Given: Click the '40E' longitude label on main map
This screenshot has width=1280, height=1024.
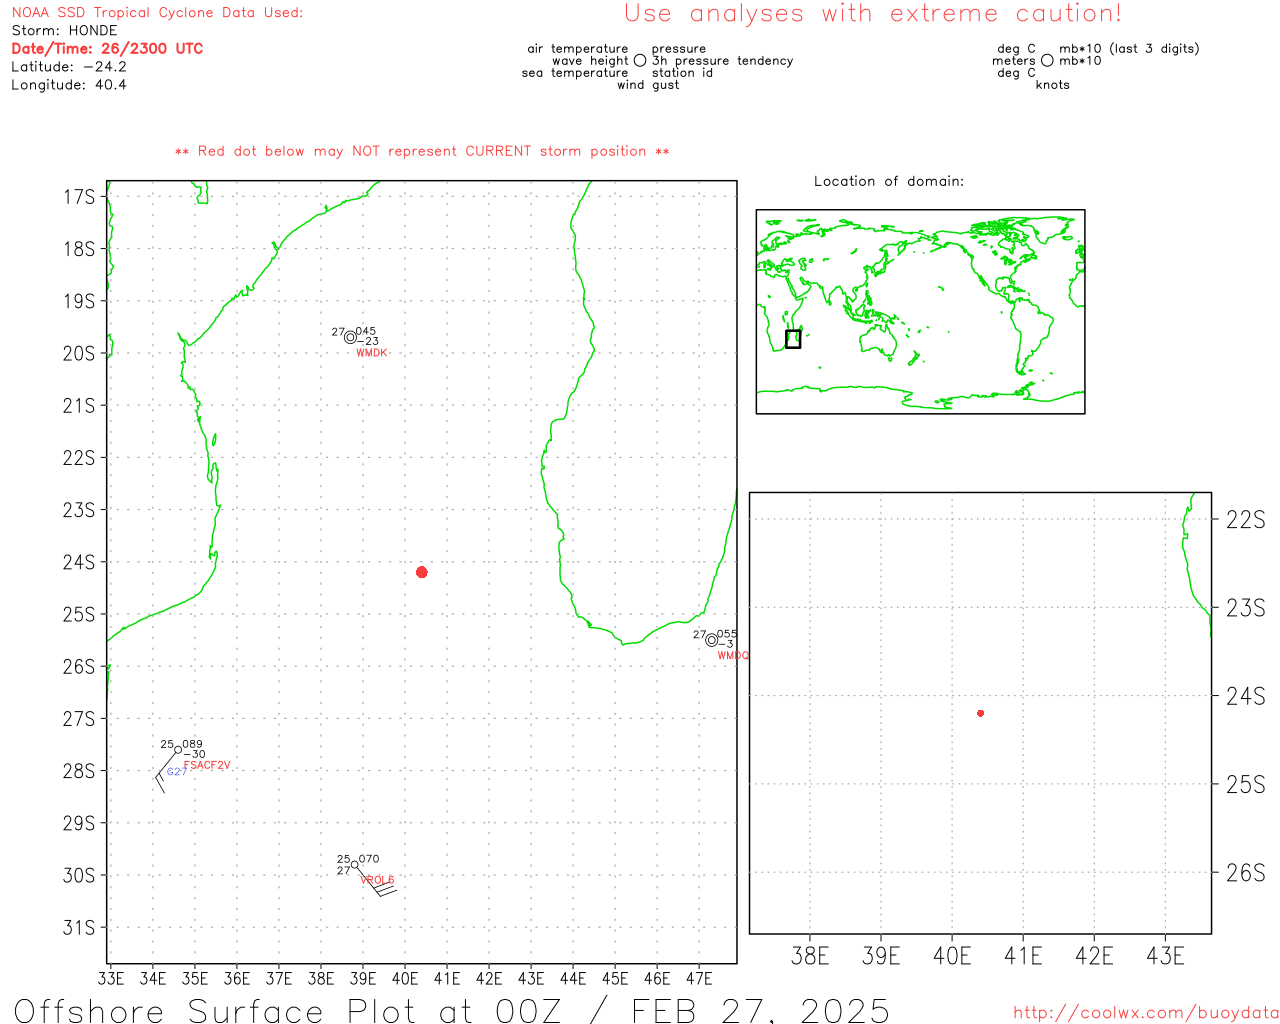Looking at the screenshot, I should pyautogui.click(x=405, y=978).
